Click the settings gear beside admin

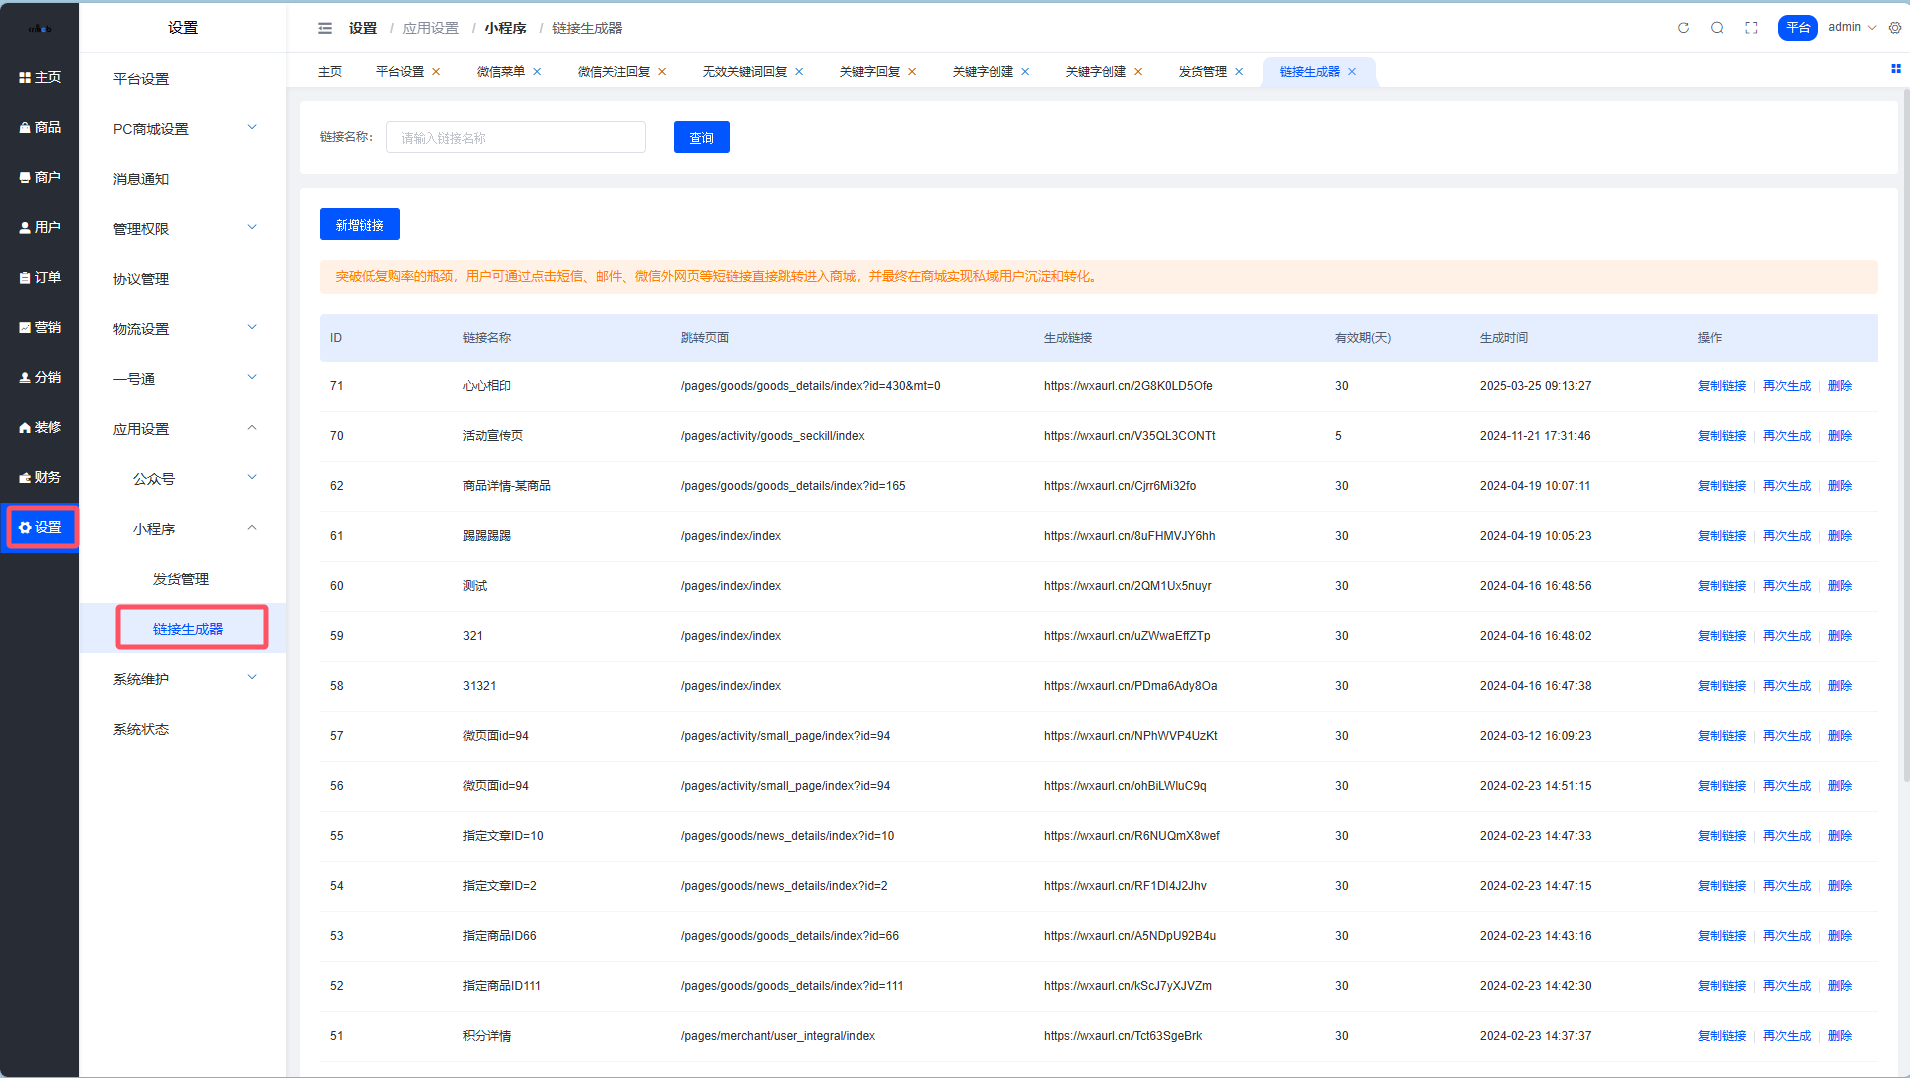pyautogui.click(x=1895, y=28)
